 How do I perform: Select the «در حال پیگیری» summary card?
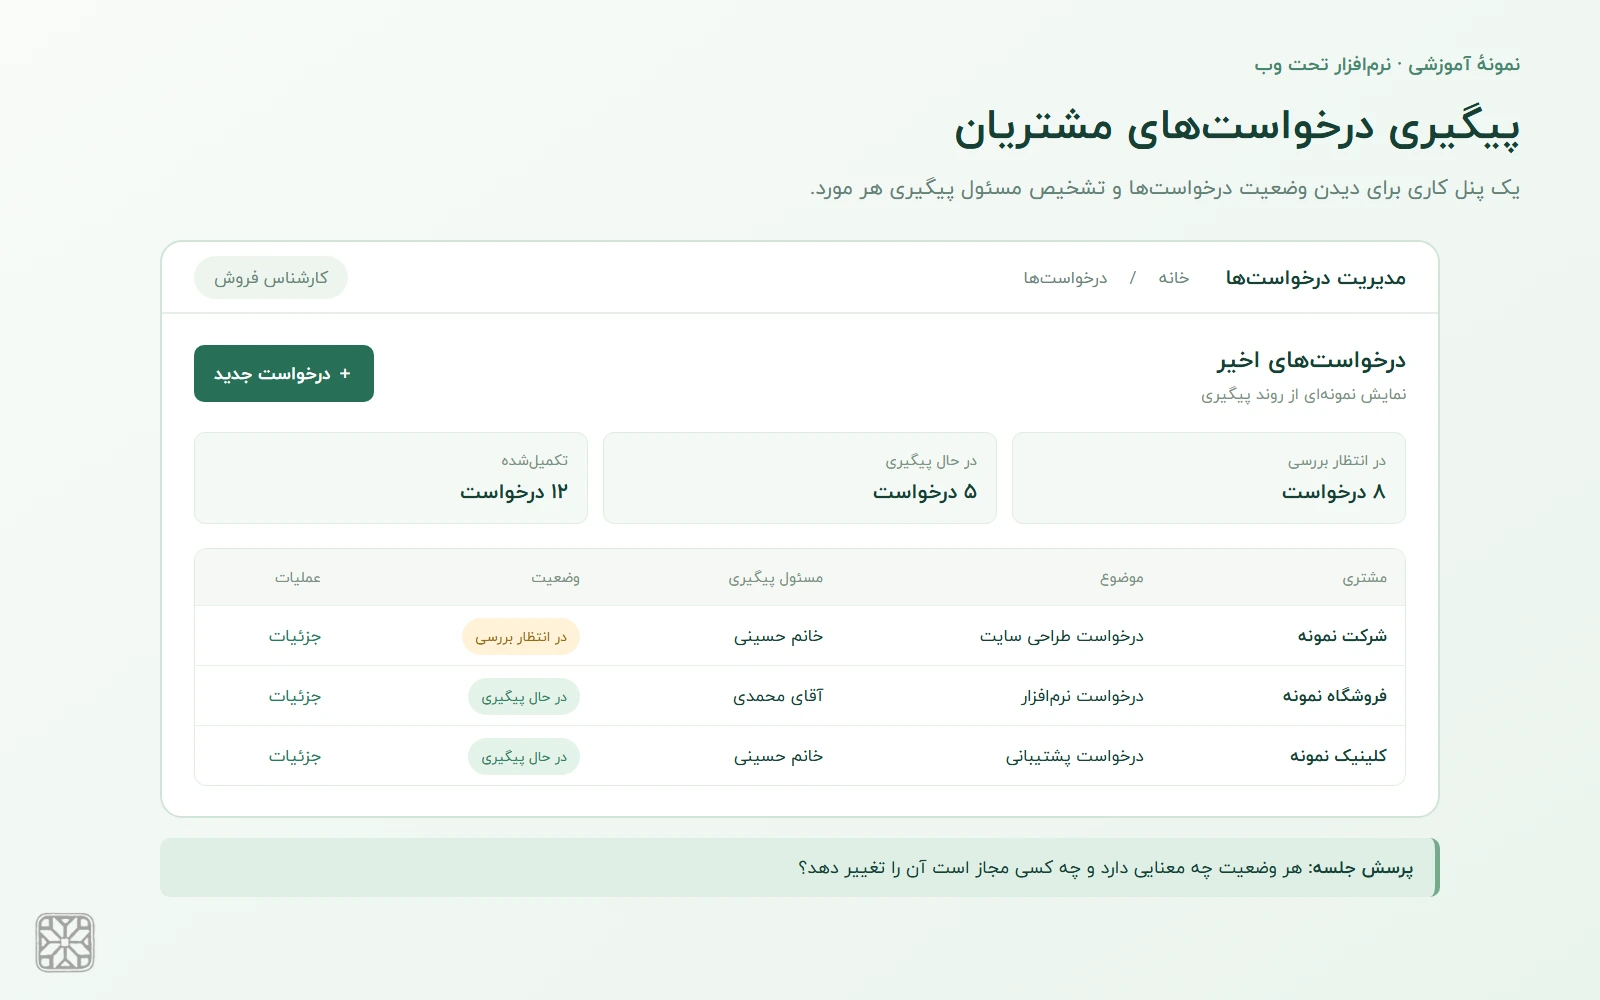800,478
